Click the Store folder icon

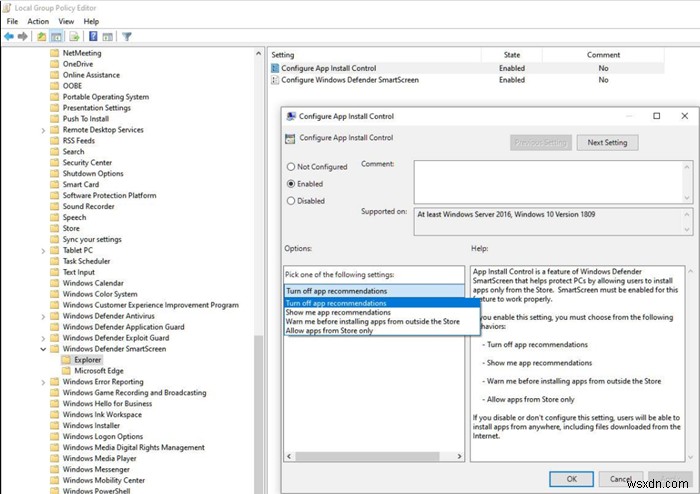(54, 228)
